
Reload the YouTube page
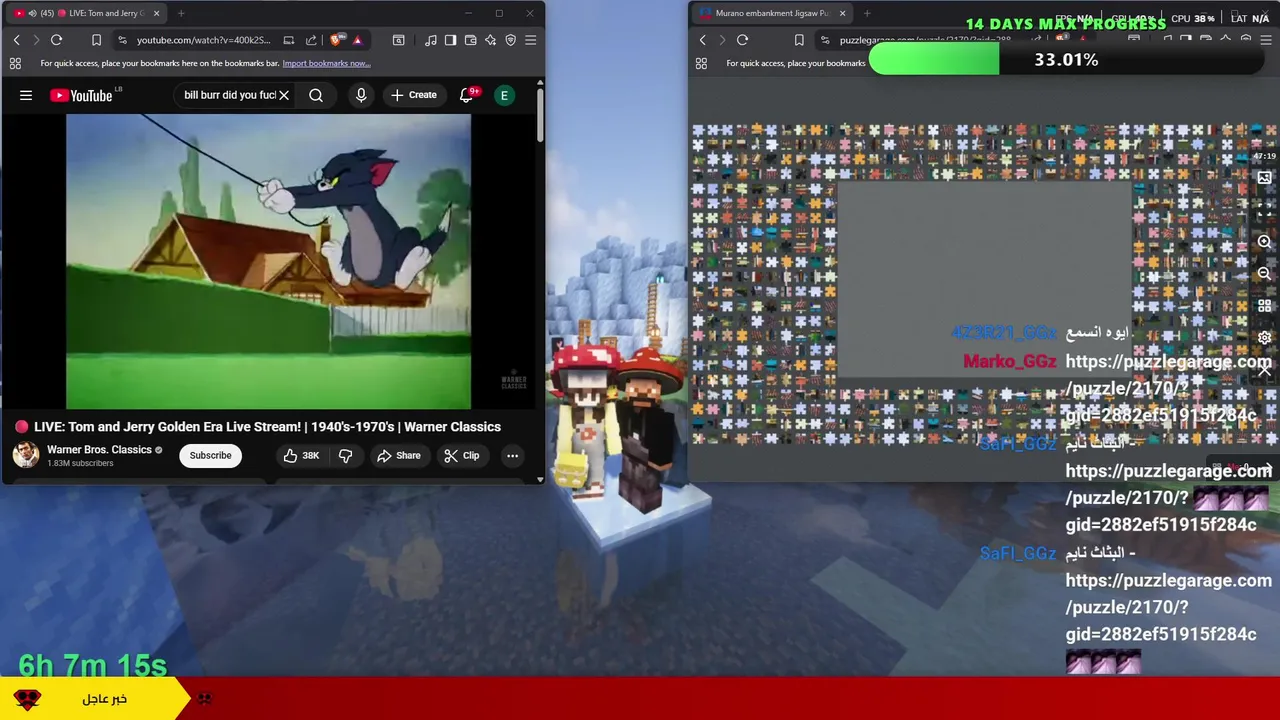pyautogui.click(x=56, y=40)
